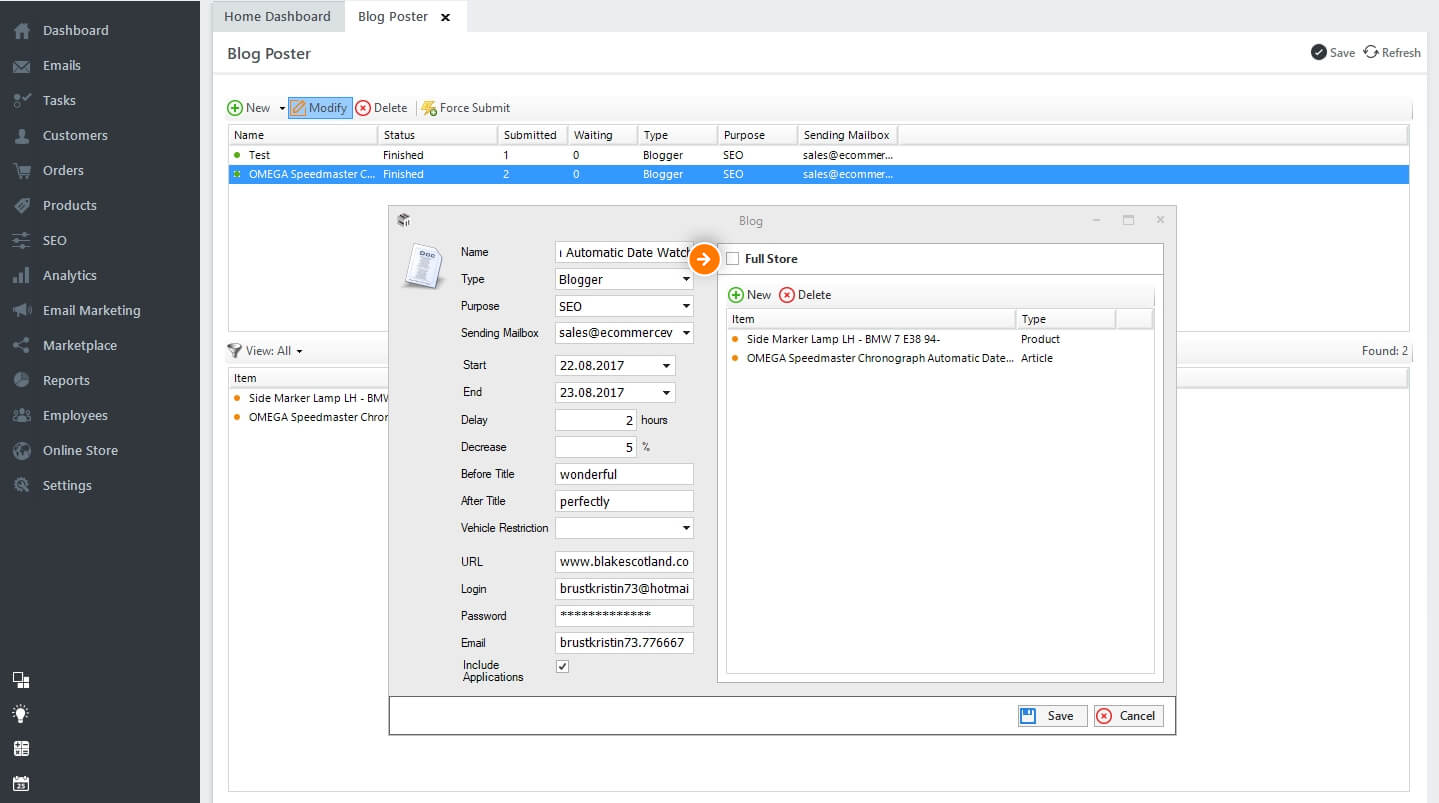1439x803 pixels.
Task: Open Customers in the sidebar
Action: click(x=75, y=135)
